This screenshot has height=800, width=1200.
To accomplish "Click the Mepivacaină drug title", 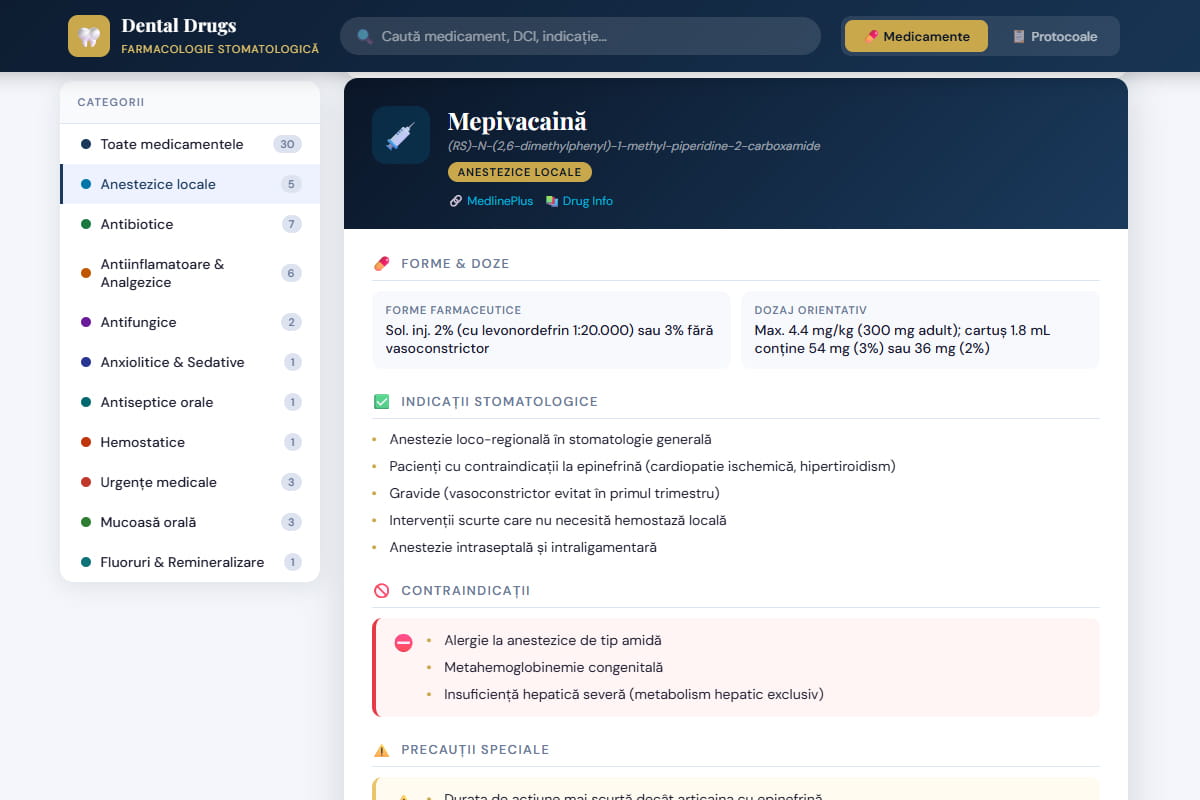I will (x=517, y=122).
